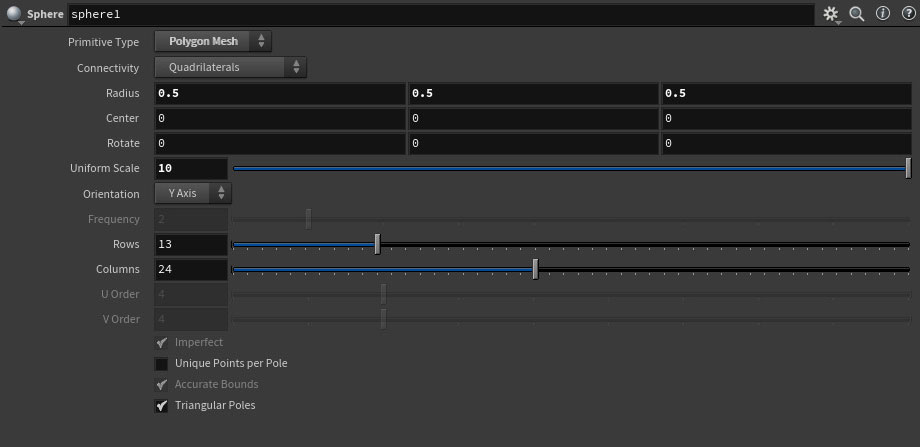Click the Rows value field
The image size is (920, 447).
coord(191,245)
